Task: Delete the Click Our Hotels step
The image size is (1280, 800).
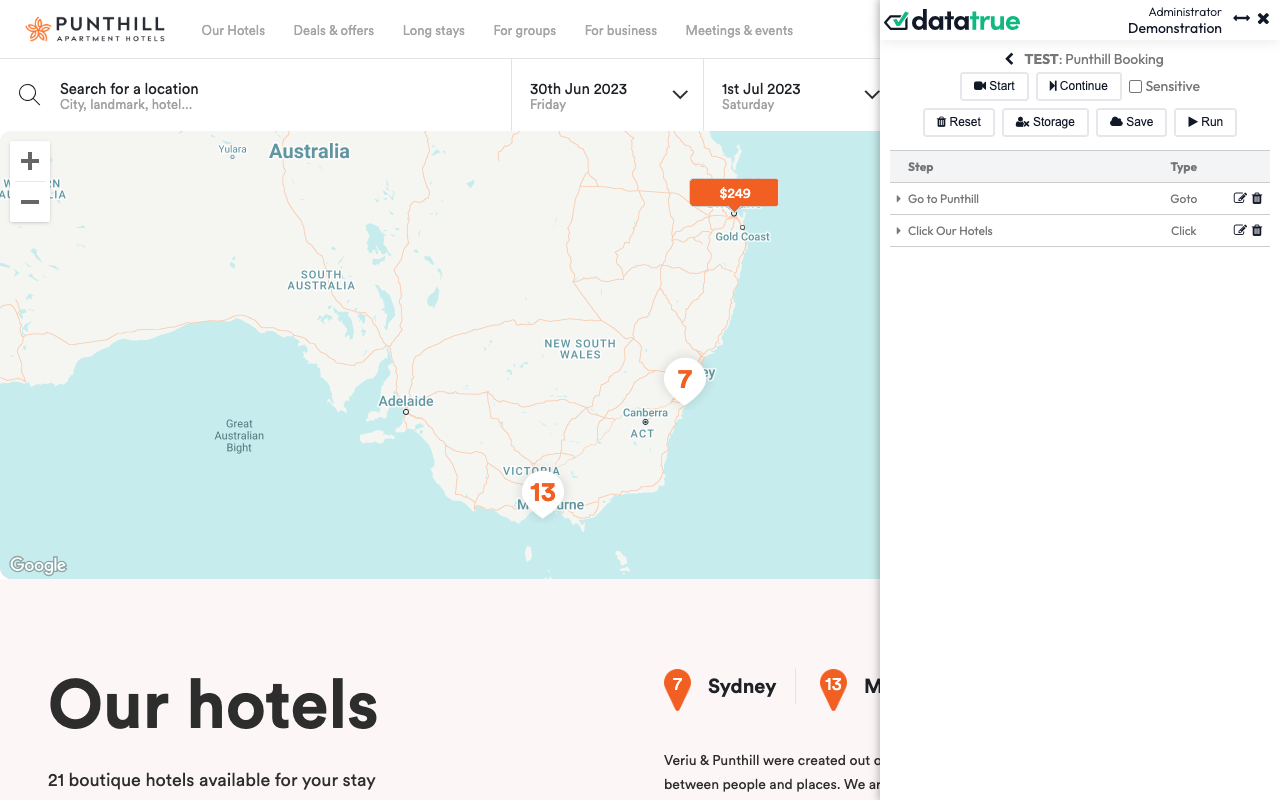Action: tap(1257, 231)
